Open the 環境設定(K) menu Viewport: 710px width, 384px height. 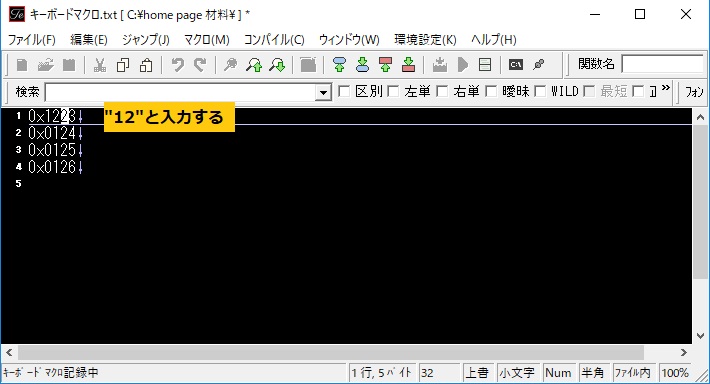pyautogui.click(x=425, y=40)
